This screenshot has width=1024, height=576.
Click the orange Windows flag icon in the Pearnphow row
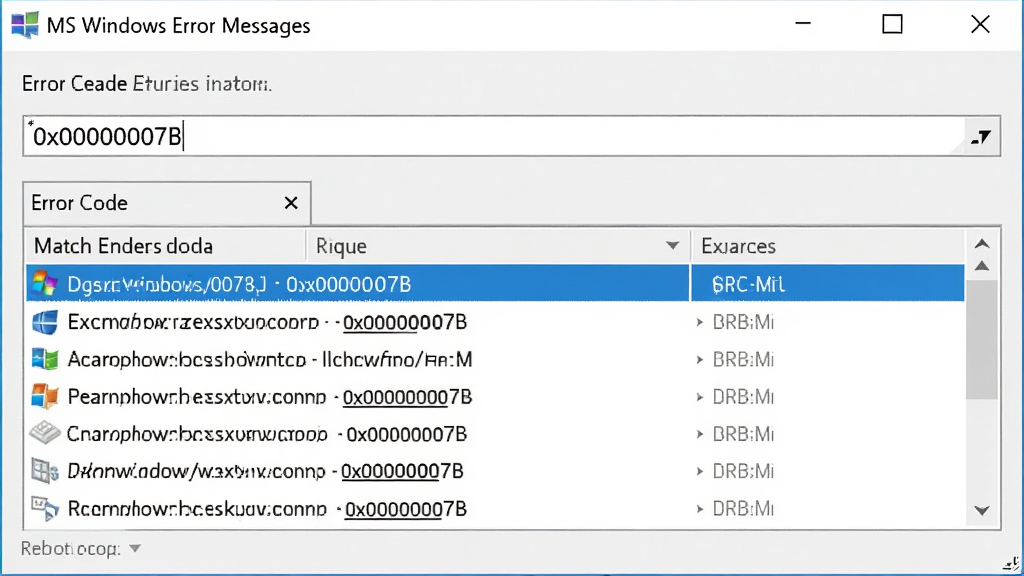click(x=45, y=396)
